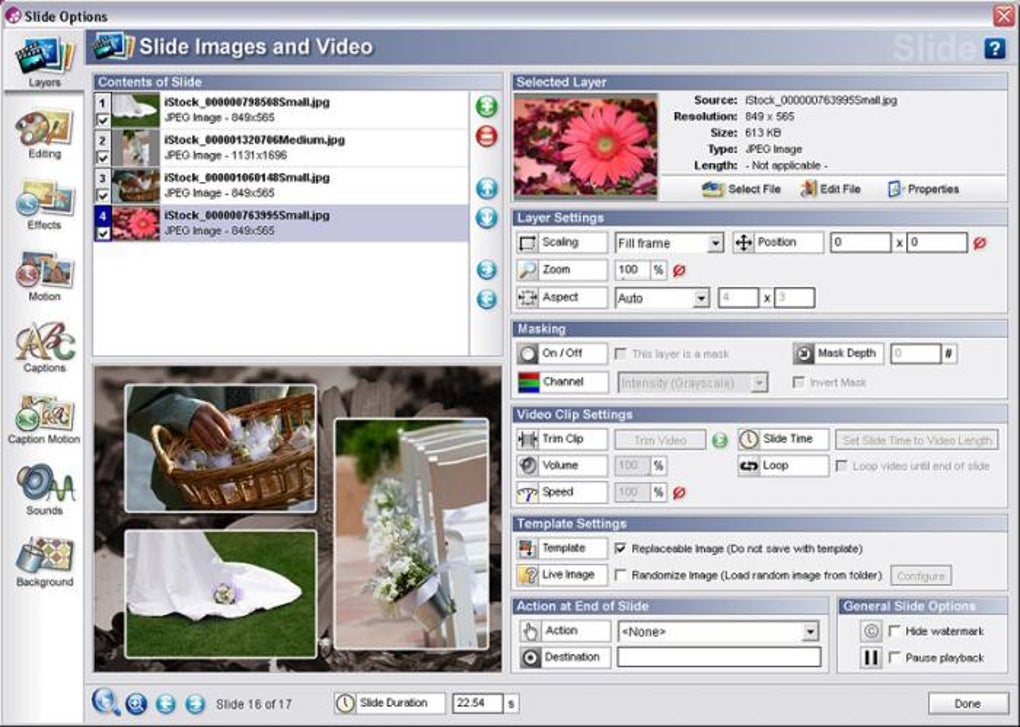1020x727 pixels.
Task: Go to previous slide using bottom arrow
Action: pos(166,704)
